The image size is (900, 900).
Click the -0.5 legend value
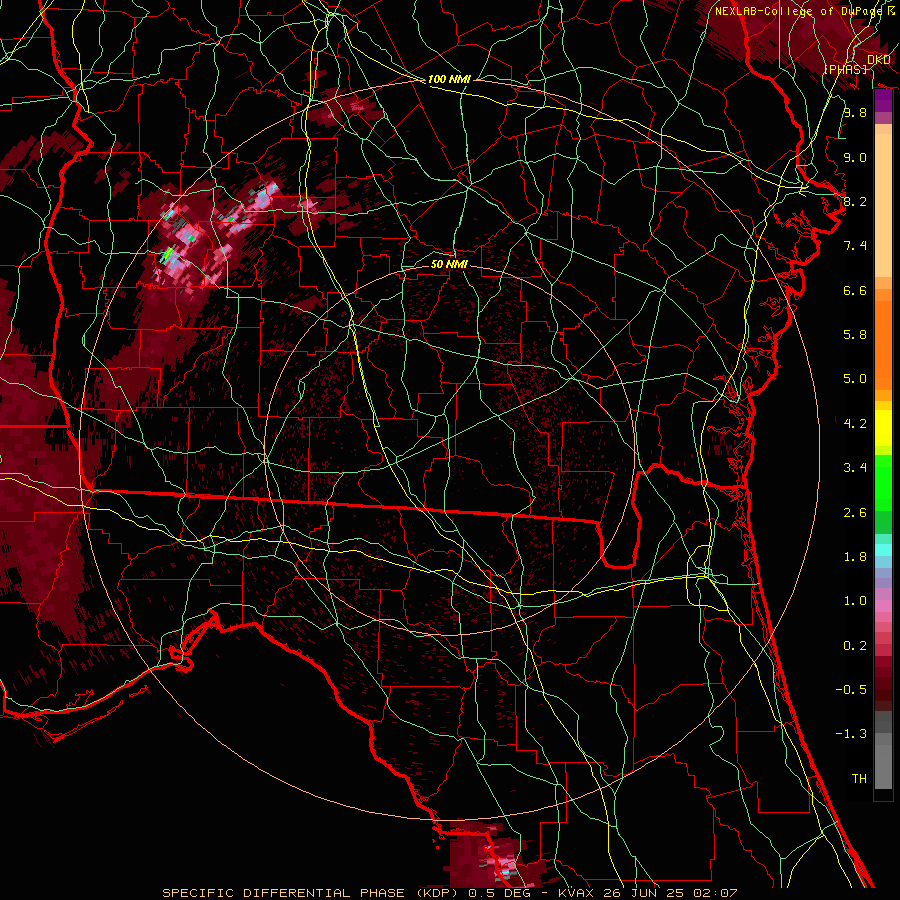point(851,689)
